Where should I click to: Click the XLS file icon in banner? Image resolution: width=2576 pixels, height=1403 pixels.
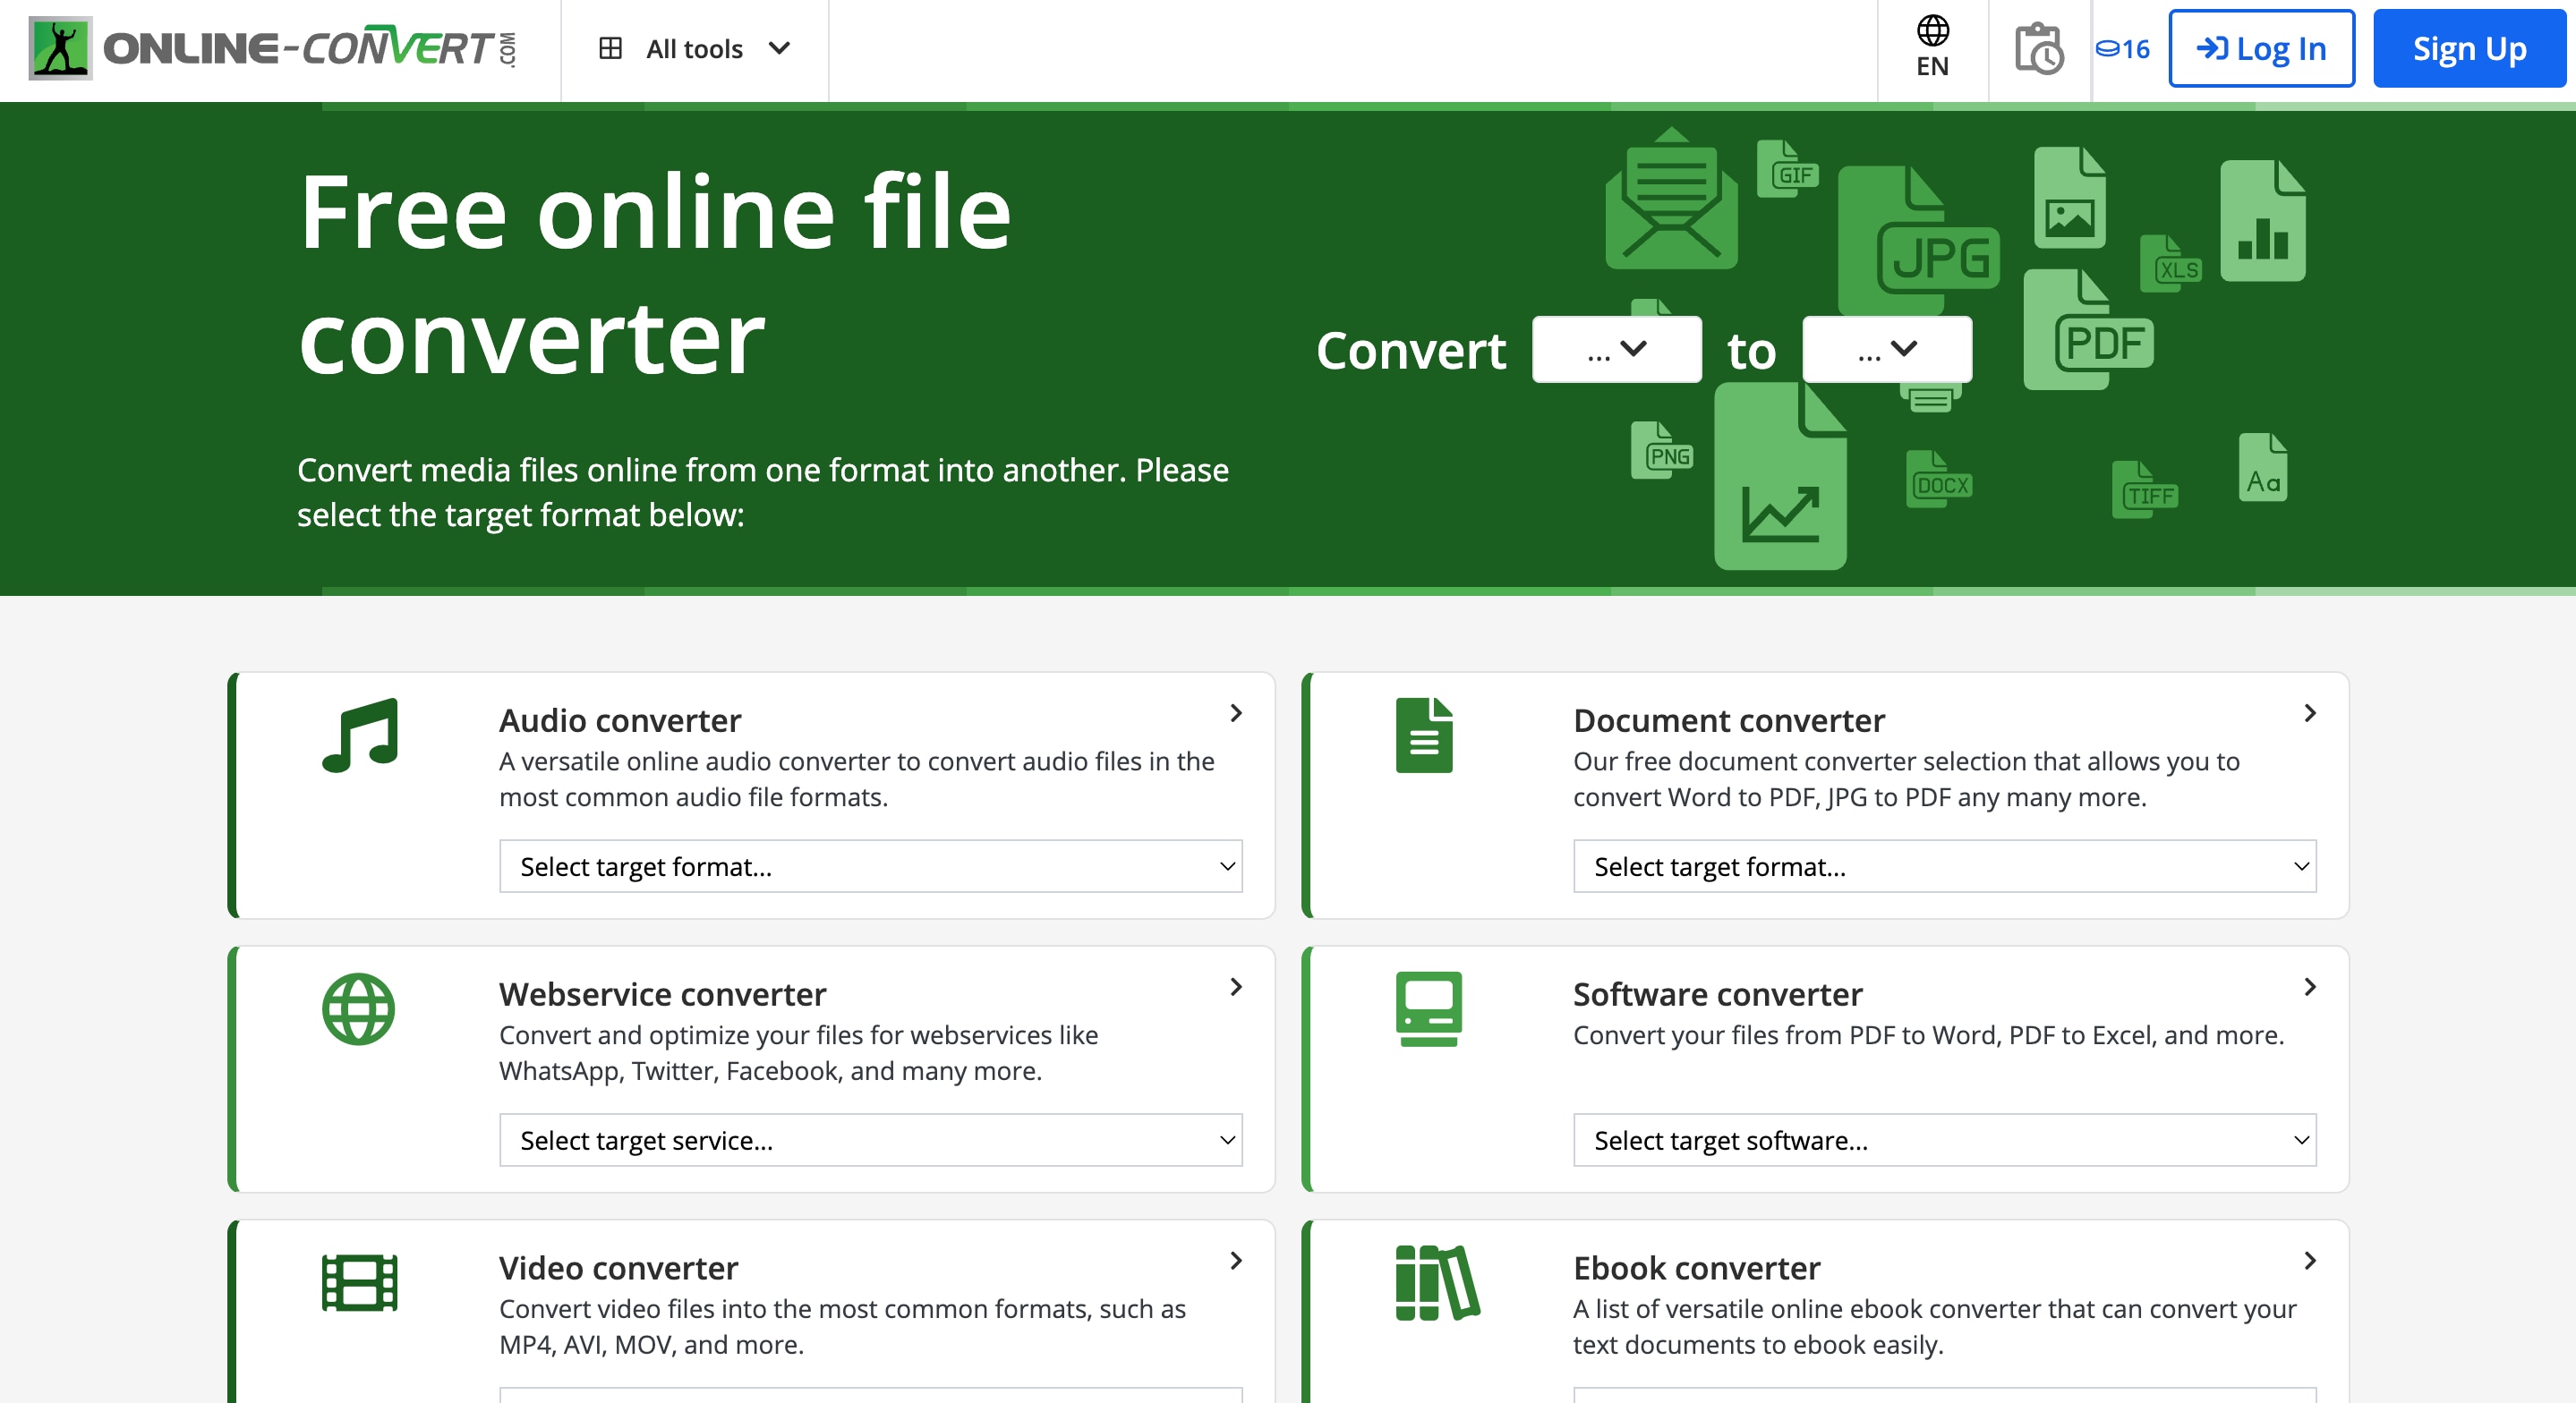click(2171, 264)
